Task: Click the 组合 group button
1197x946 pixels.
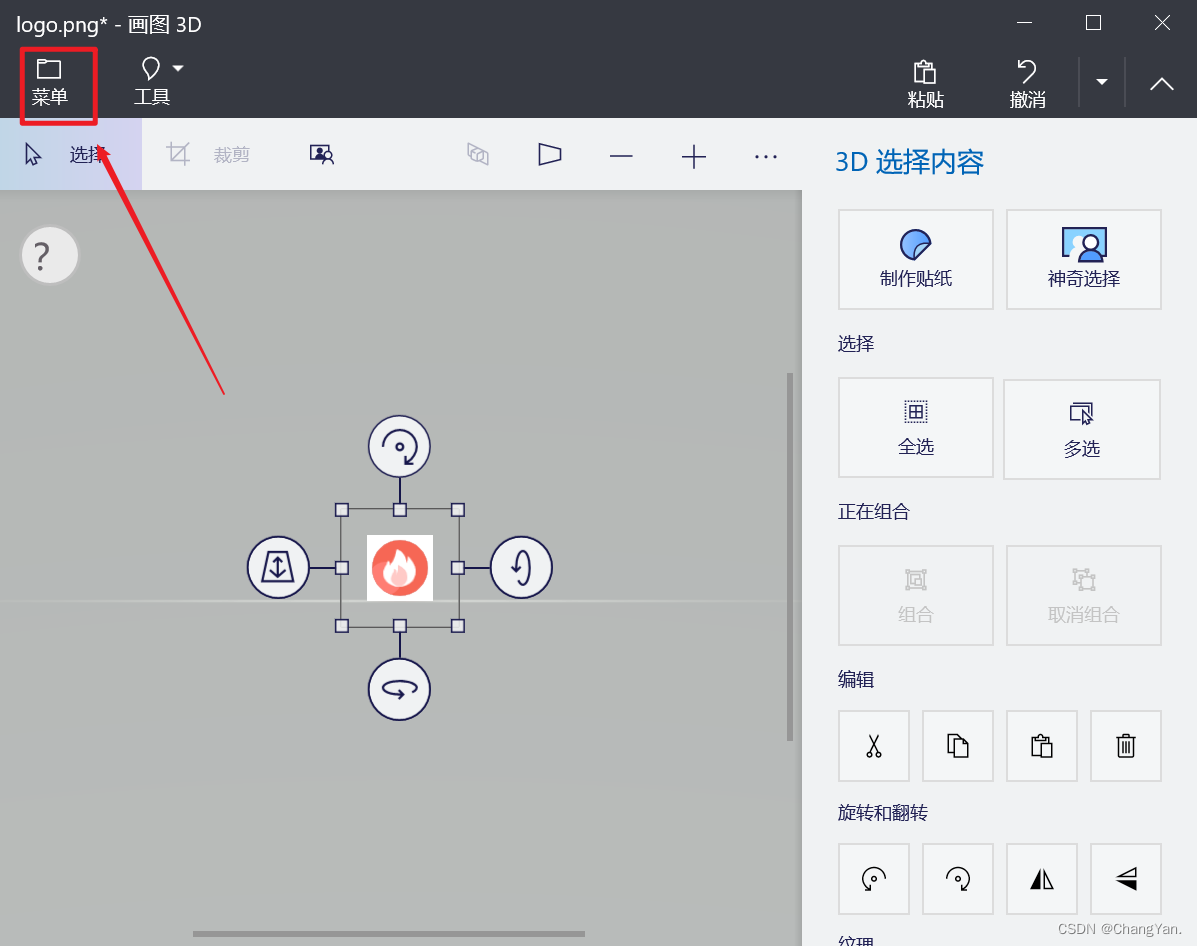Action: tap(915, 596)
